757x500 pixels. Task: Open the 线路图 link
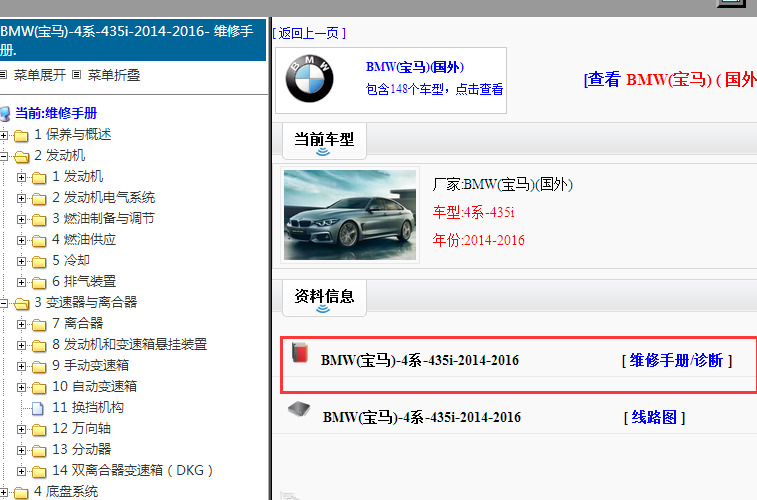[654, 417]
